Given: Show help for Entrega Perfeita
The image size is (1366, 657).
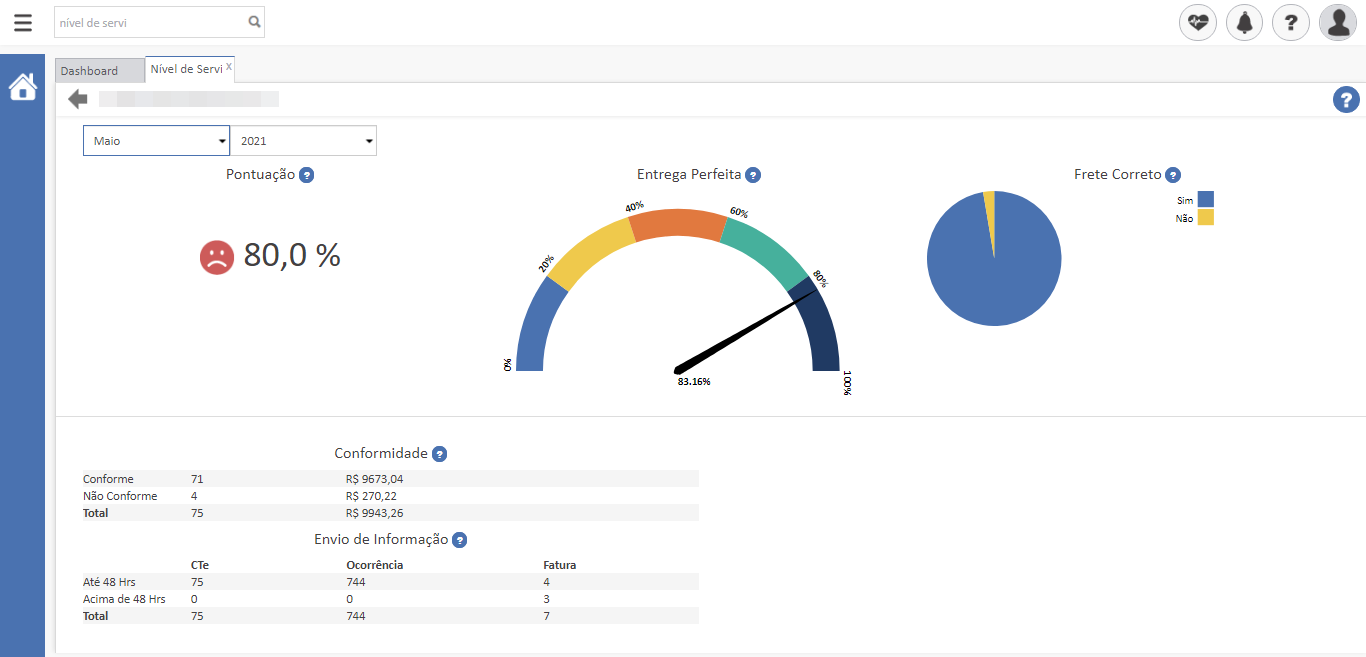Looking at the screenshot, I should [753, 175].
